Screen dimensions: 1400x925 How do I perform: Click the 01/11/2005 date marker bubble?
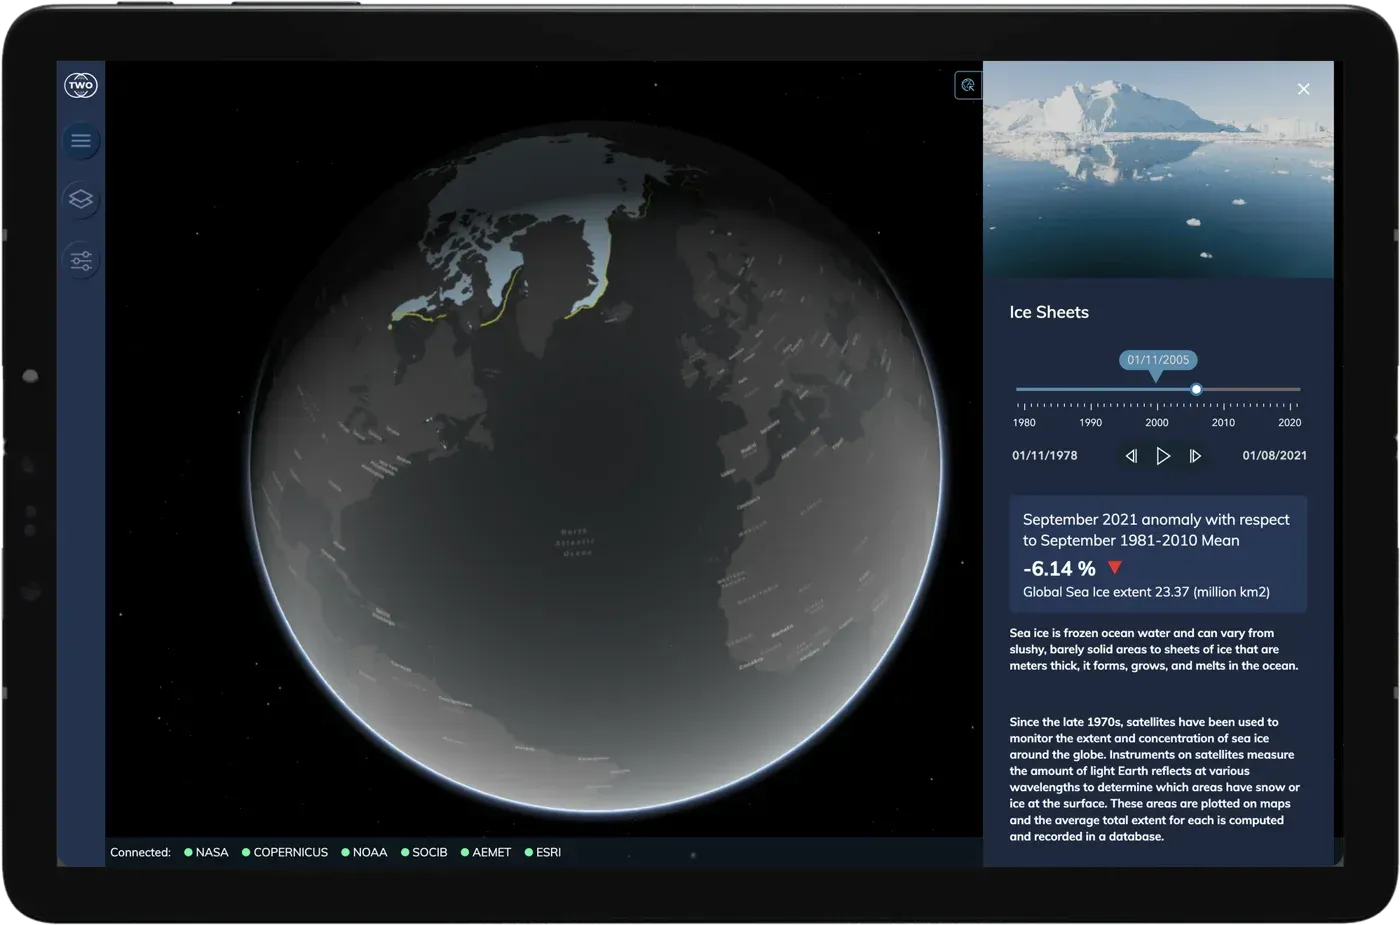point(1158,360)
